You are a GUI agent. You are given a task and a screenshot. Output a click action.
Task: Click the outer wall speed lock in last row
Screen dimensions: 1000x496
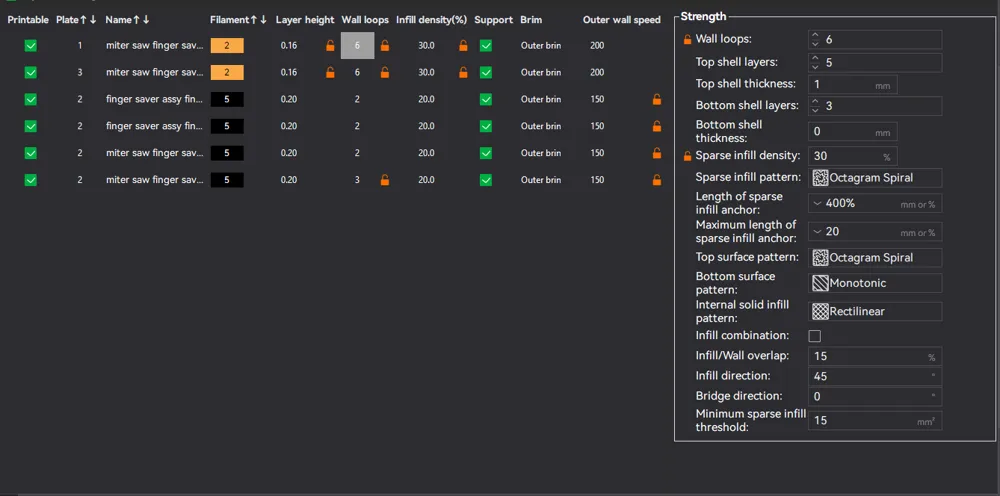[x=656, y=180]
